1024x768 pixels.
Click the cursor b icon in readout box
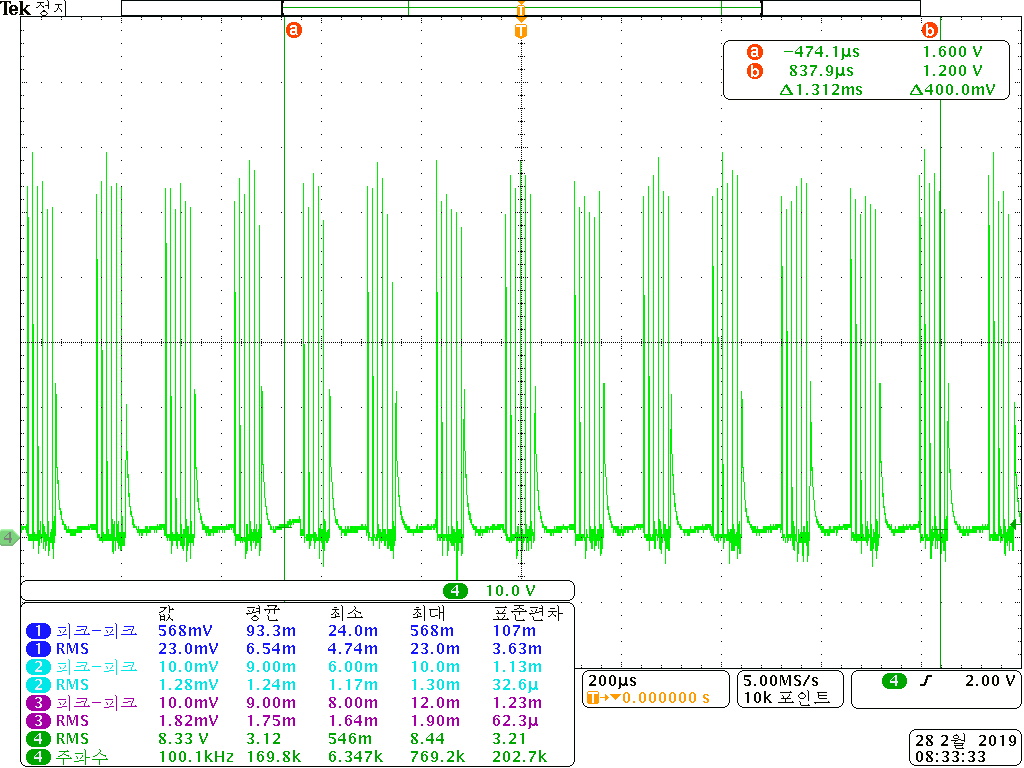pyautogui.click(x=755, y=71)
